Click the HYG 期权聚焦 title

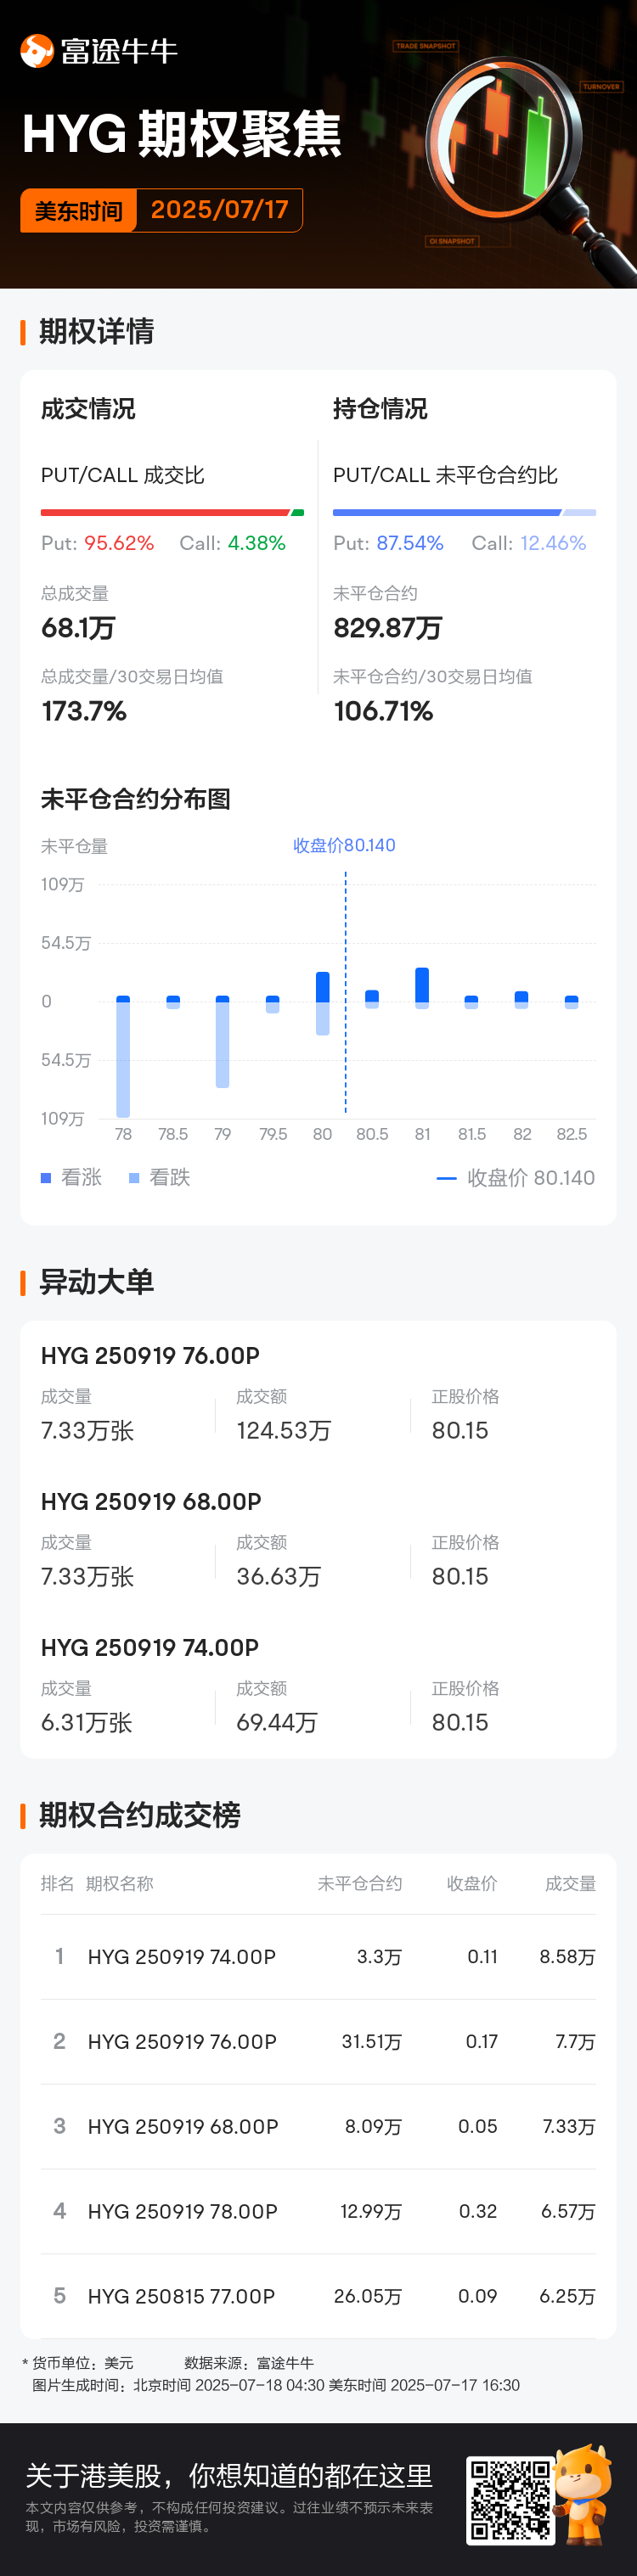point(182,134)
